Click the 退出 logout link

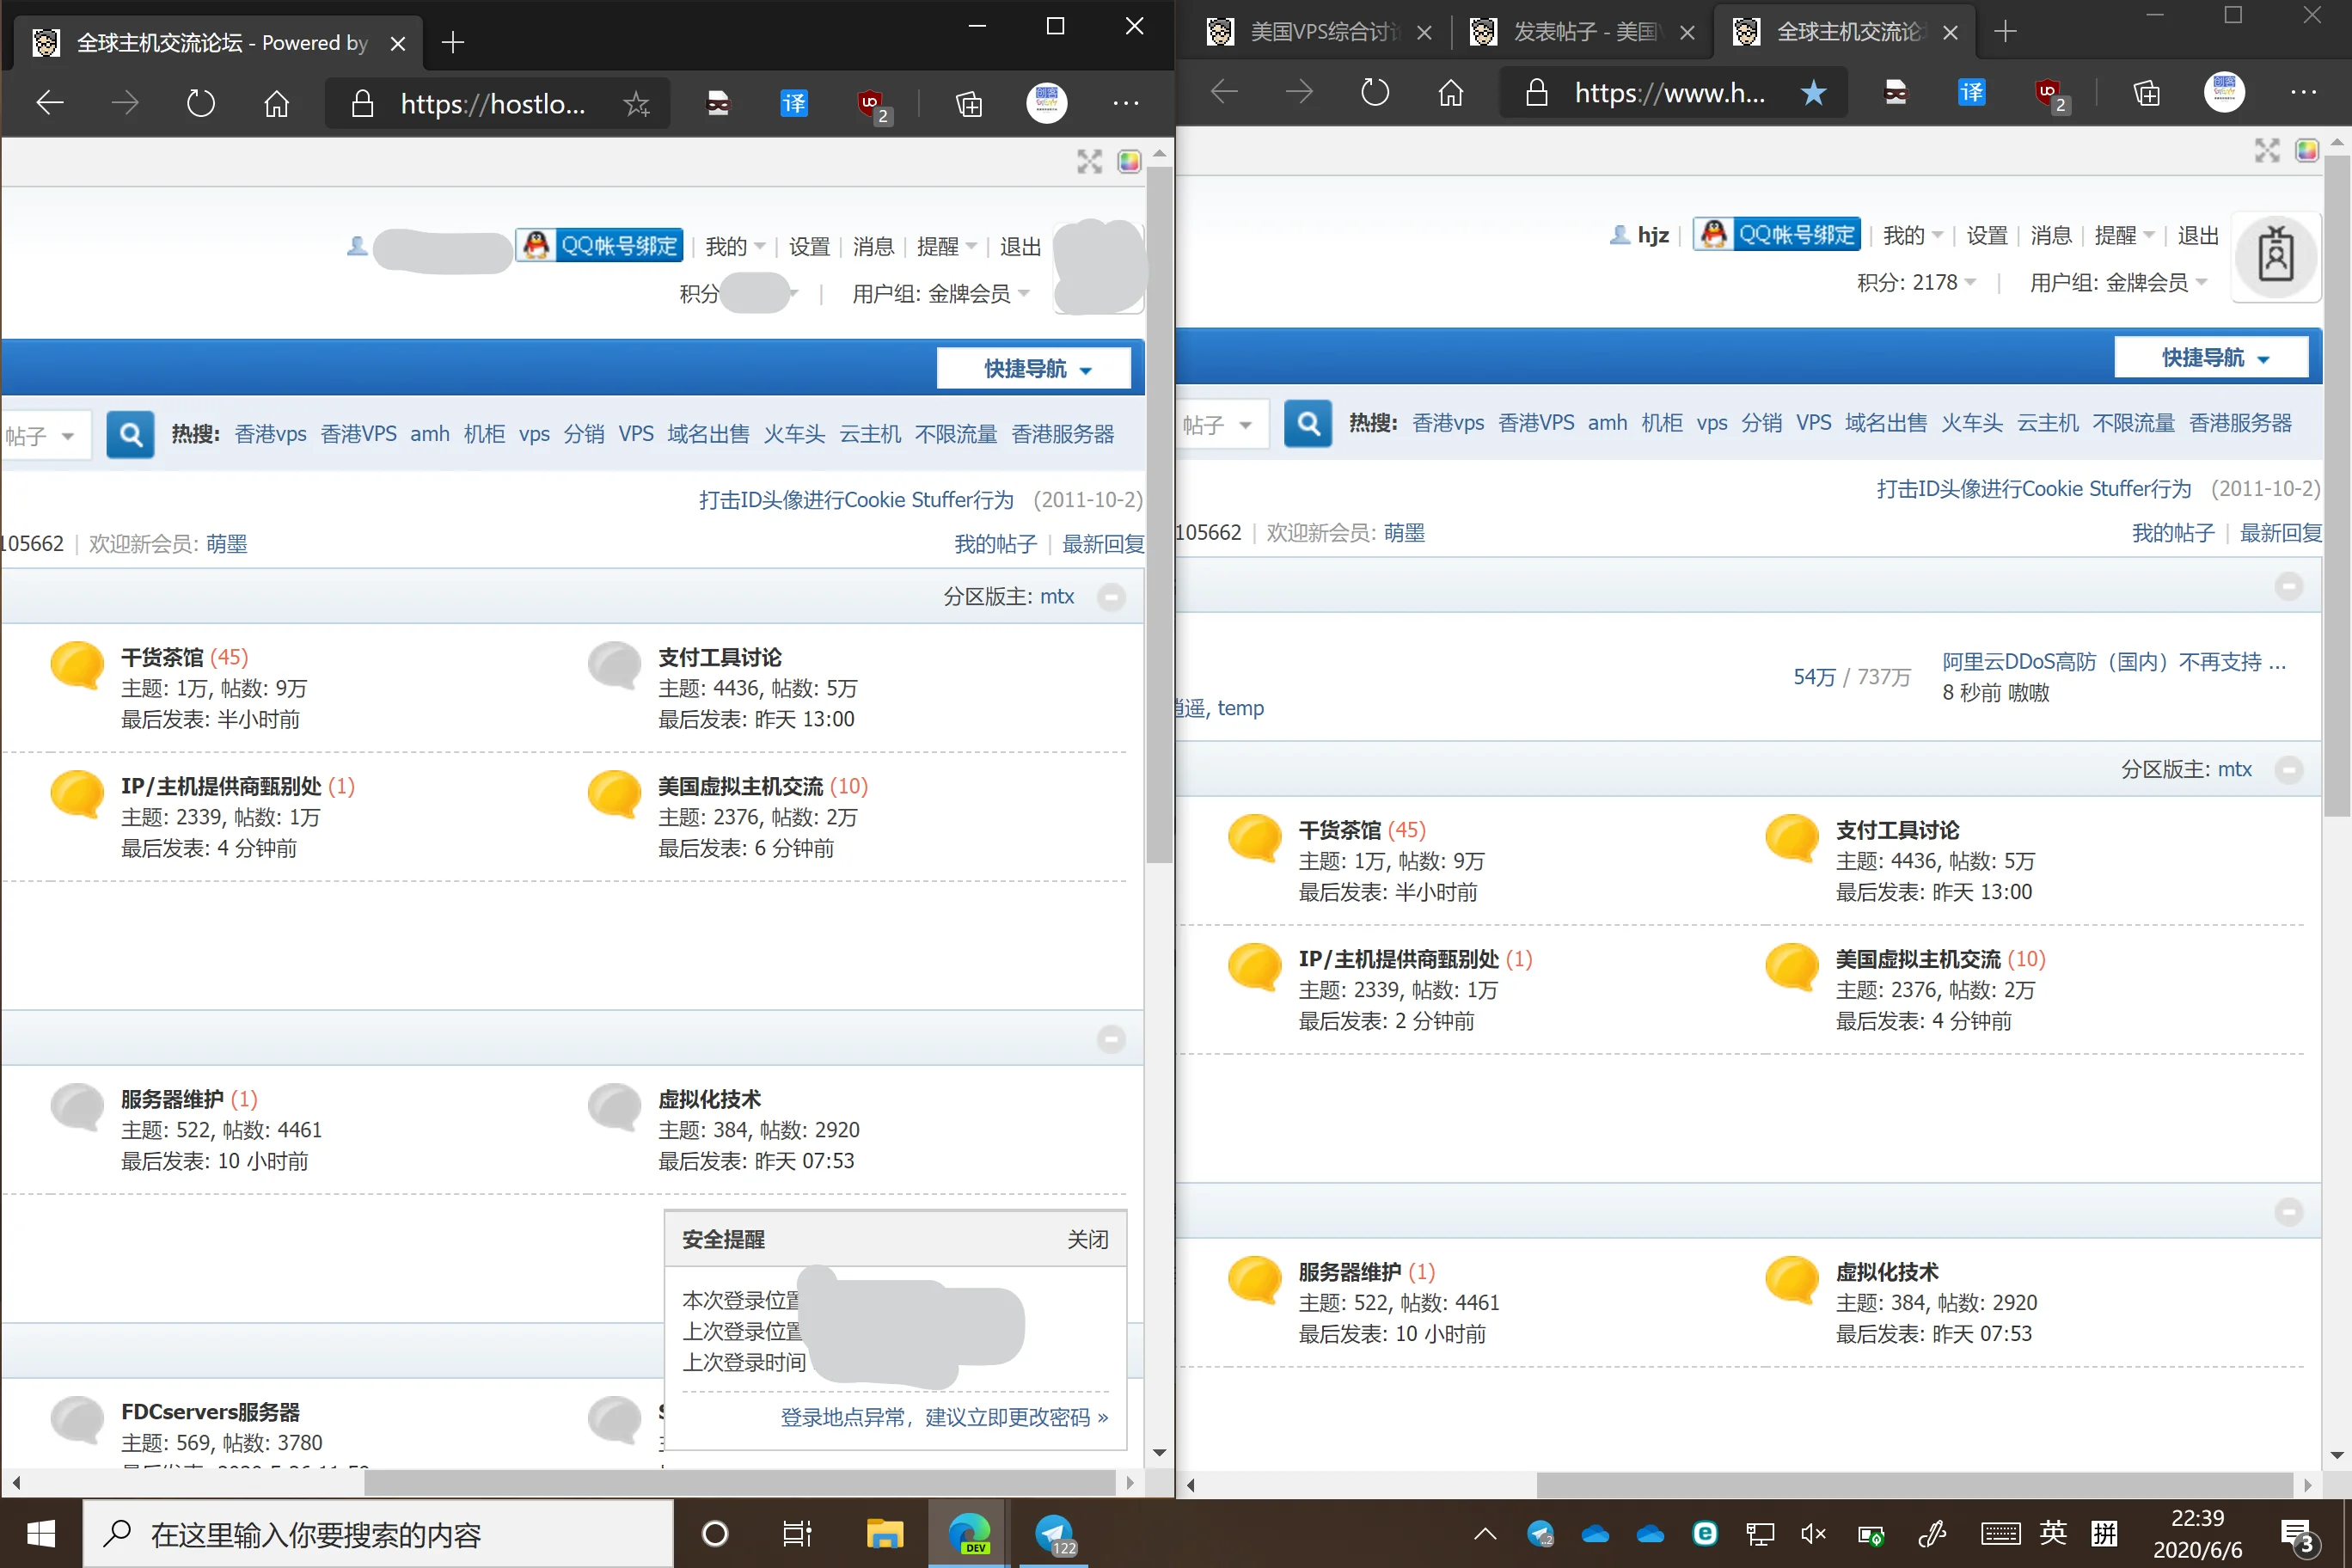pos(1019,246)
